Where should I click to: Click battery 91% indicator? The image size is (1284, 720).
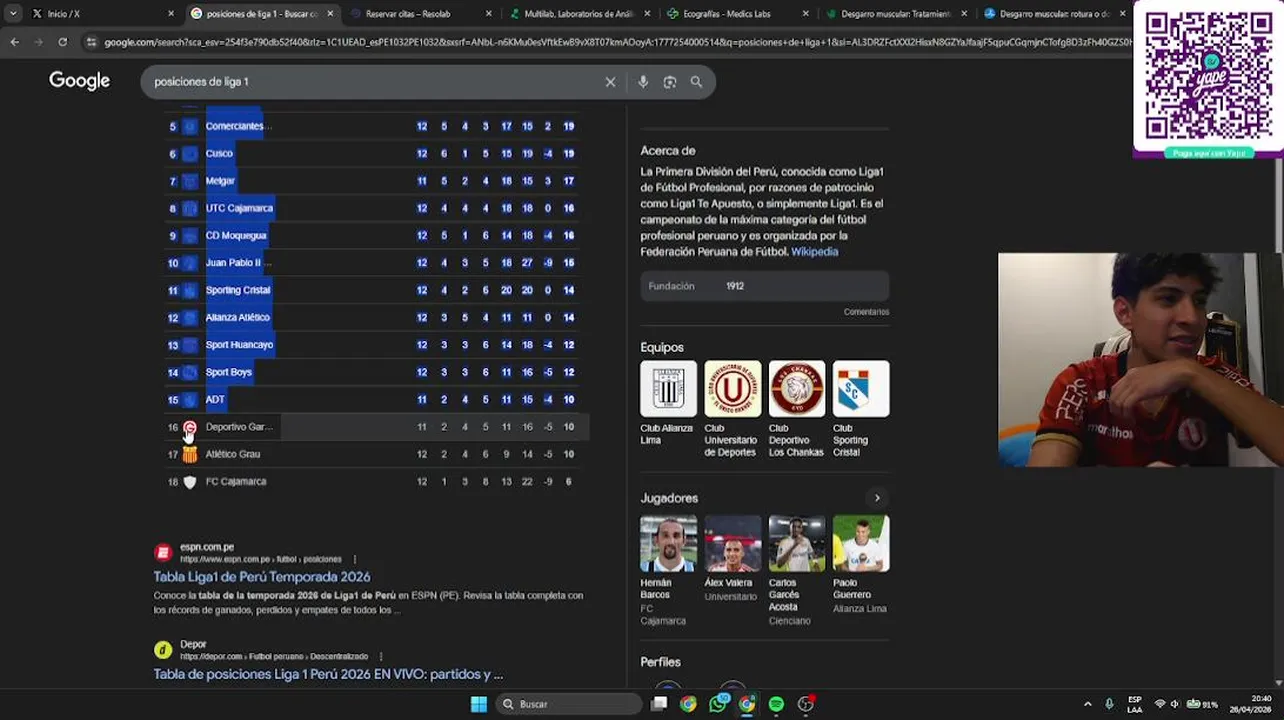coord(1202,704)
